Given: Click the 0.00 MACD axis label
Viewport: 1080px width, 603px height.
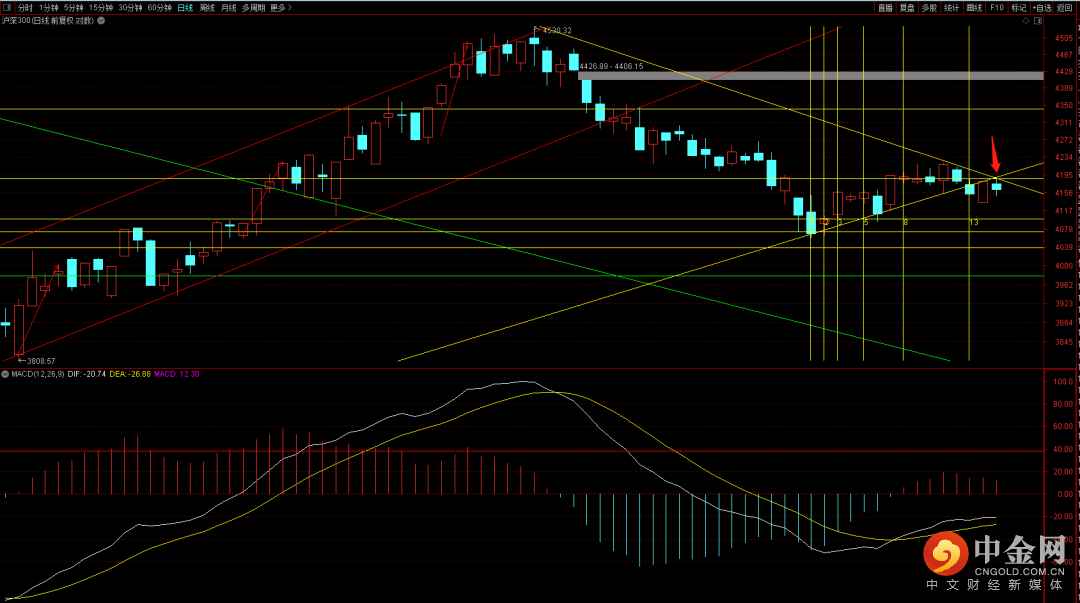Looking at the screenshot, I should coord(1065,494).
